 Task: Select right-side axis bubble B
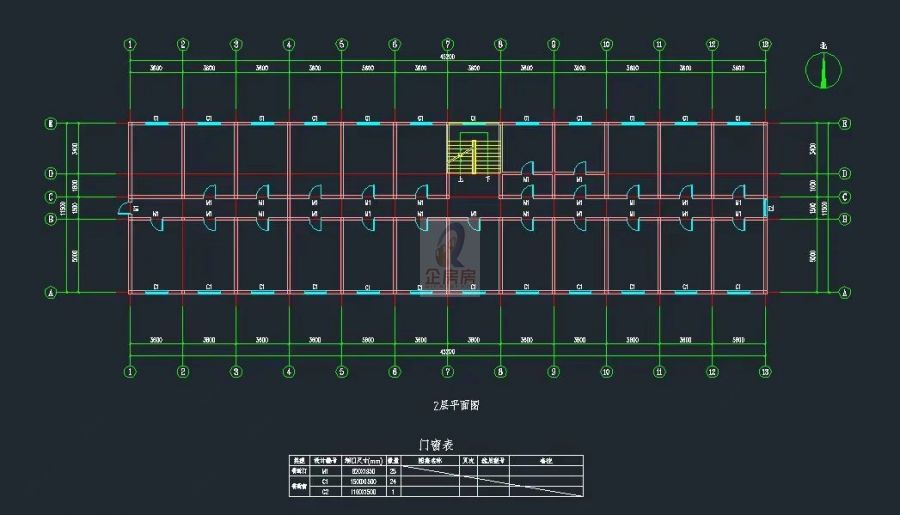[x=845, y=219]
